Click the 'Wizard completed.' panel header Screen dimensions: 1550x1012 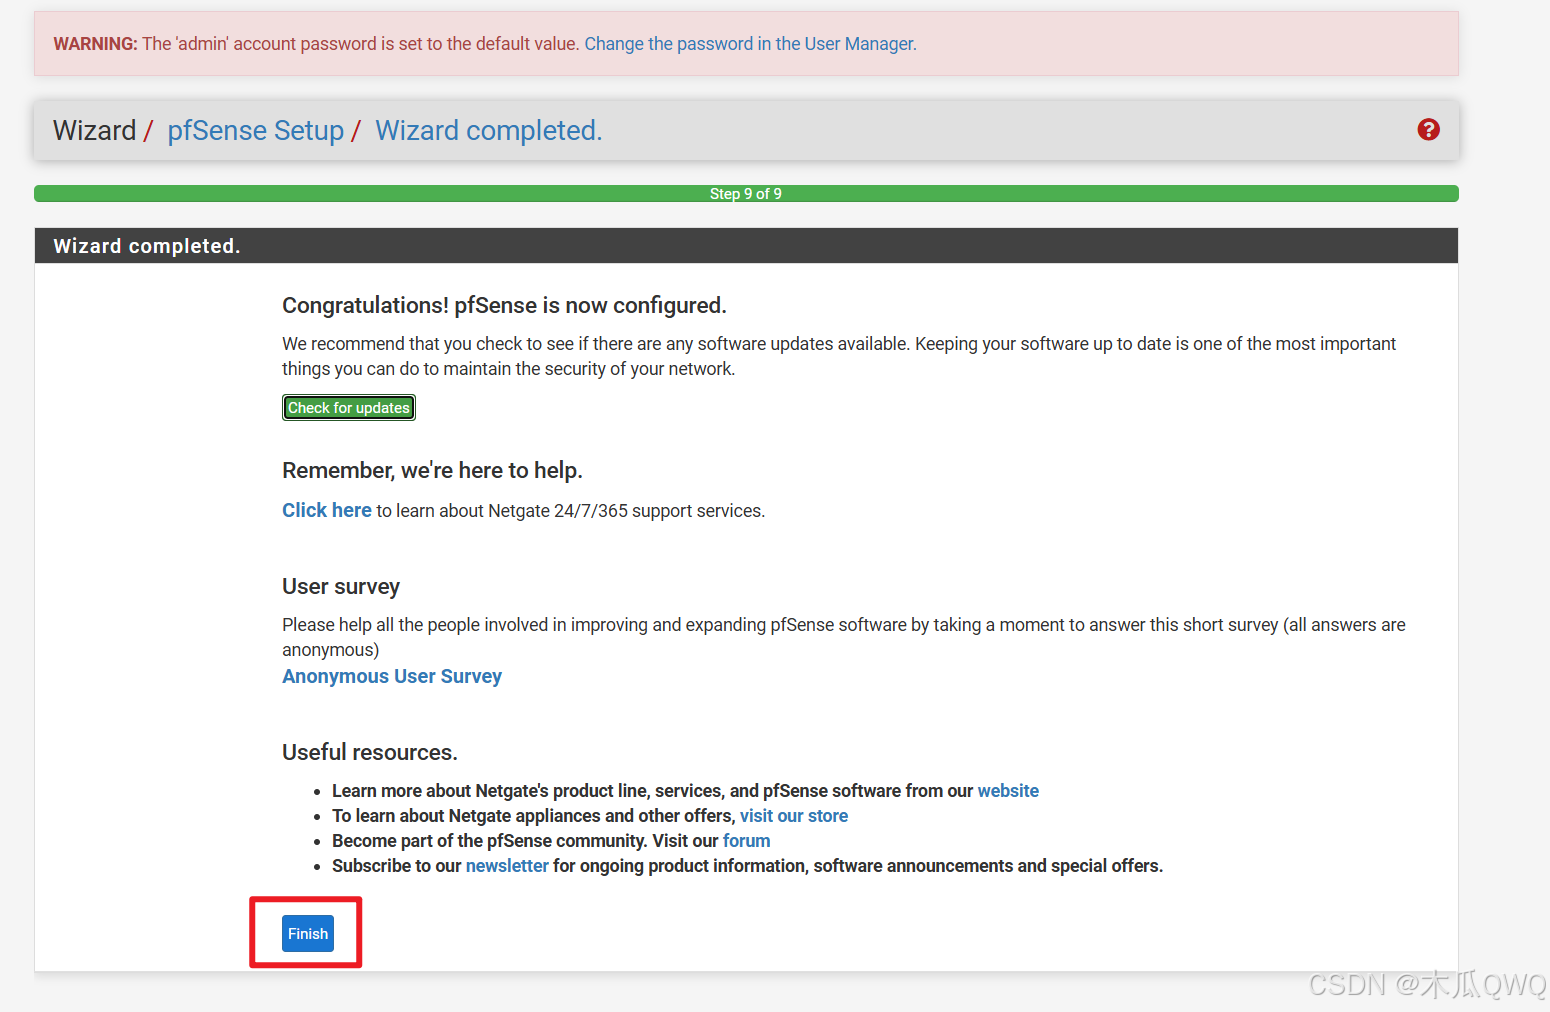[x=746, y=246]
